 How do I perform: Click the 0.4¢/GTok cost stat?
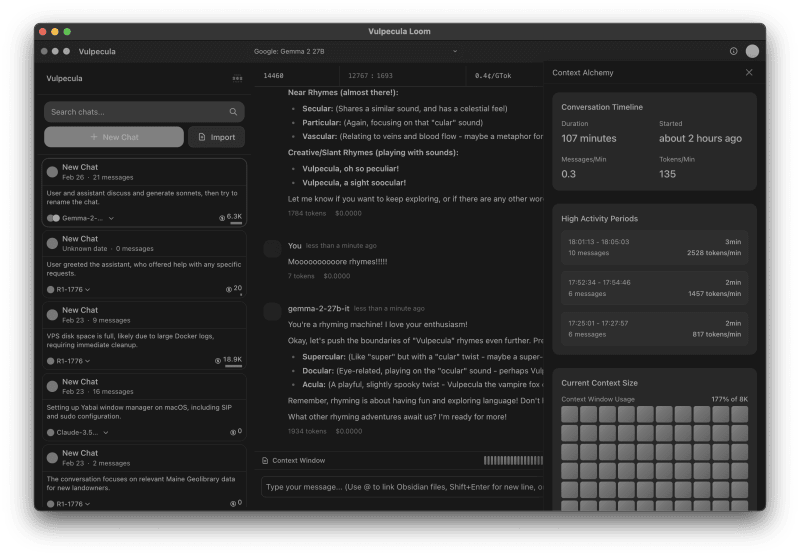click(493, 75)
